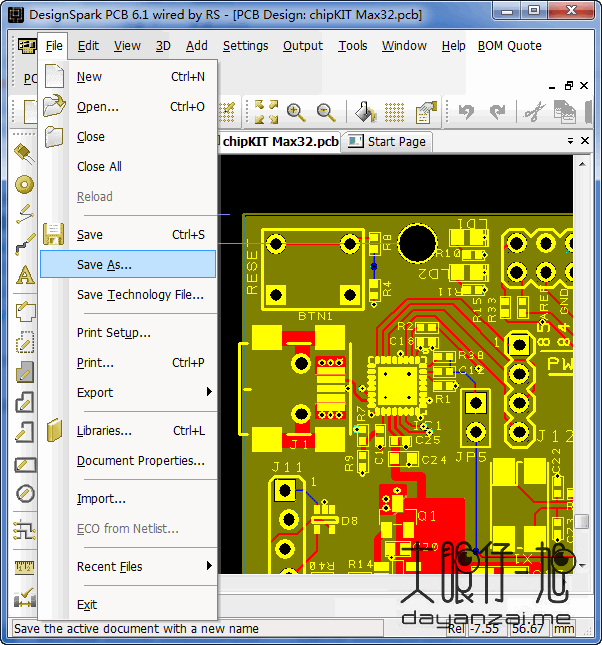Viewport: 602px width, 645px height.
Task: Open Libraries... from the File menu
Action: click(128, 430)
